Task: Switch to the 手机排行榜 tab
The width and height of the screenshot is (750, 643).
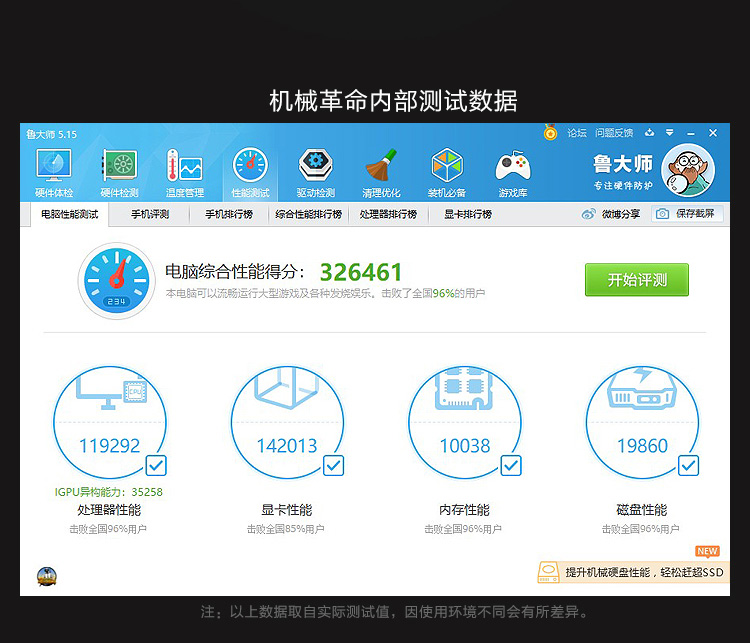Action: point(229,214)
